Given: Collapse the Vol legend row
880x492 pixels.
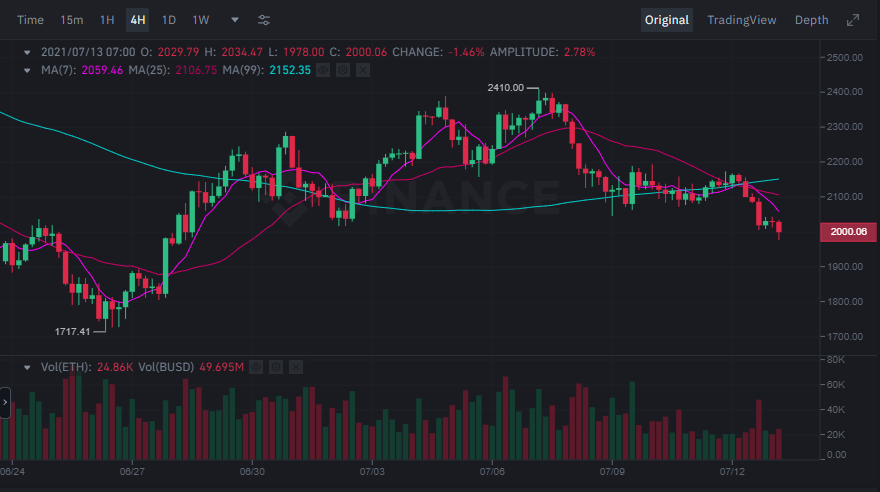Looking at the screenshot, I should pyautogui.click(x=29, y=367).
